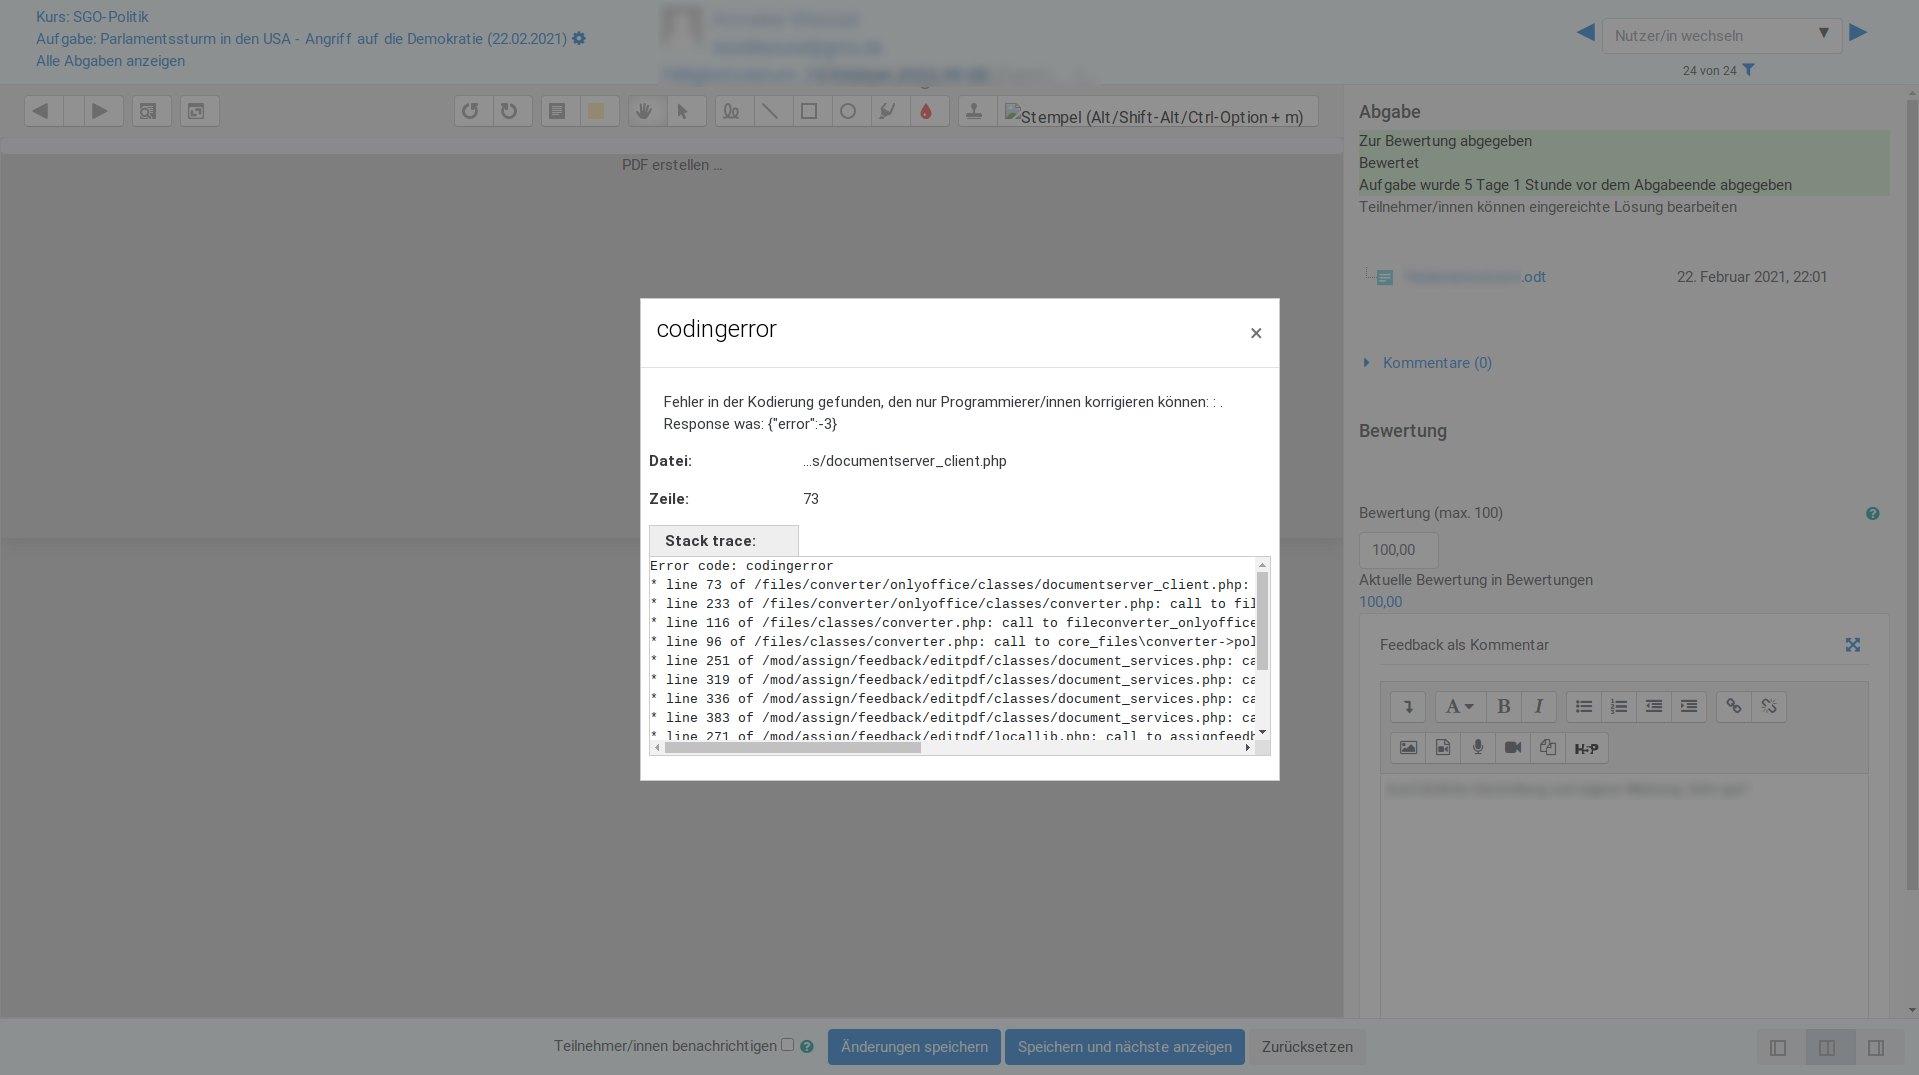
Task: Rotate the page counterclockwise
Action: (472, 111)
